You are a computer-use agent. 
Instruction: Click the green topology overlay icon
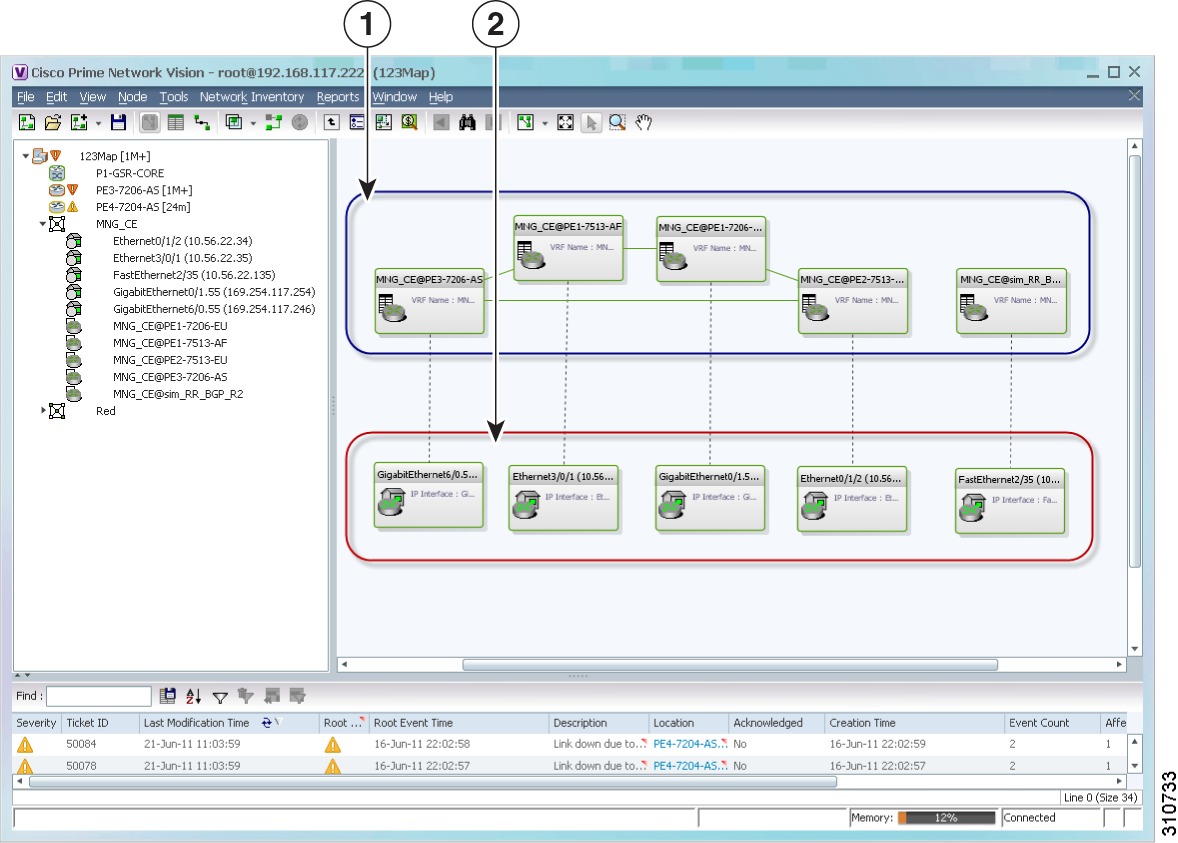pos(273,122)
